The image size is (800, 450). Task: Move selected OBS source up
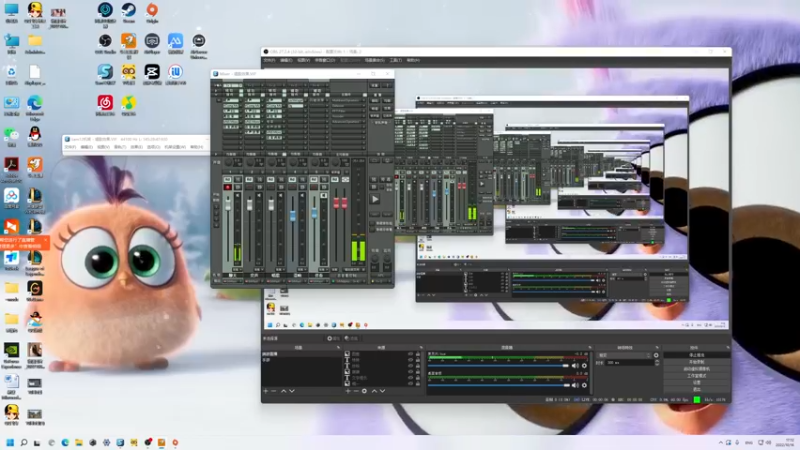[374, 391]
